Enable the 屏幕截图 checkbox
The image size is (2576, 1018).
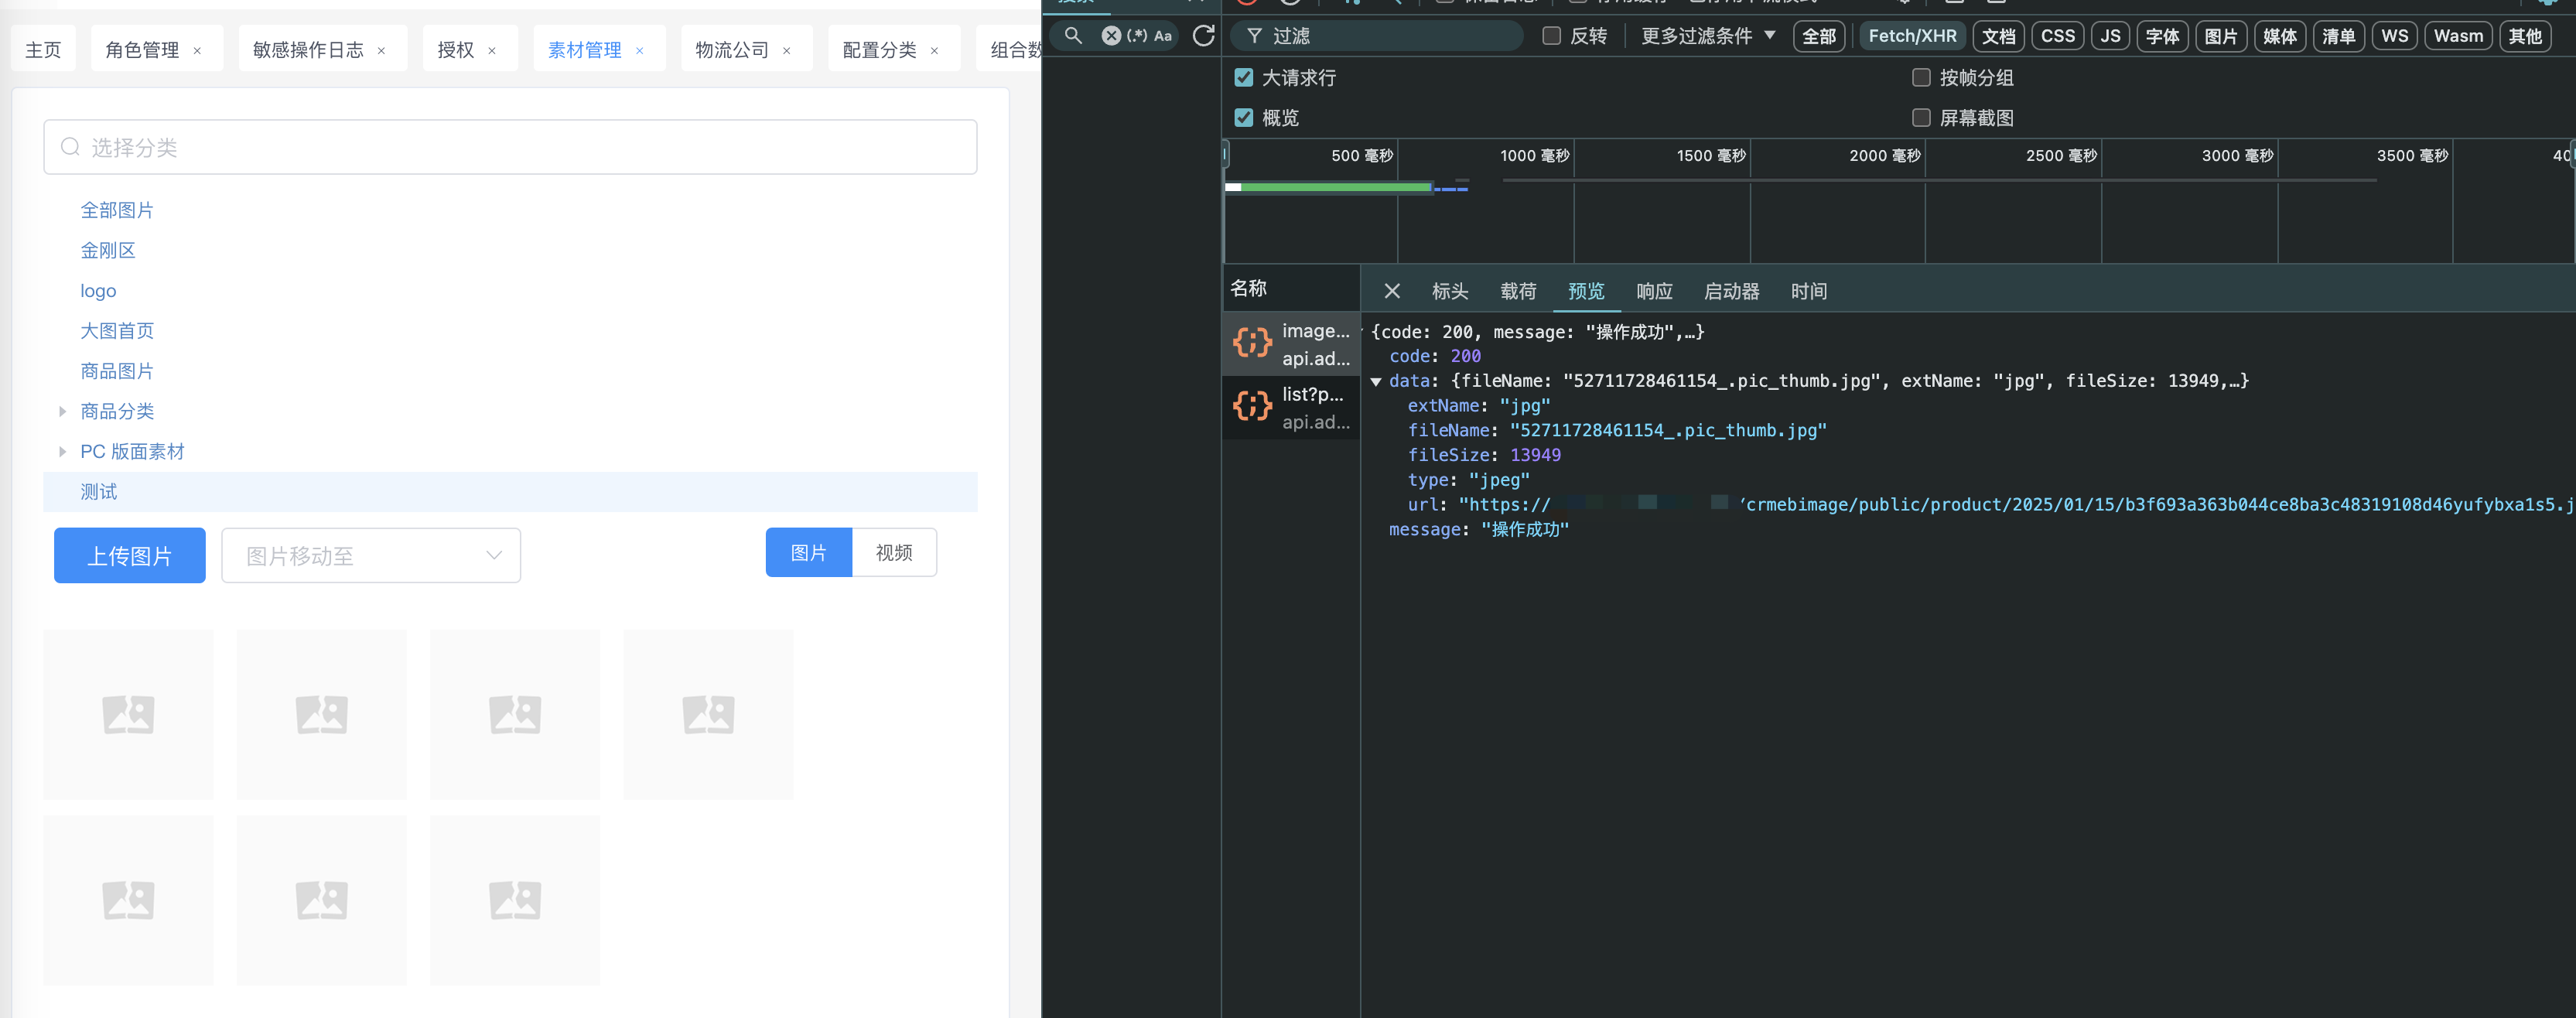[x=1920, y=117]
